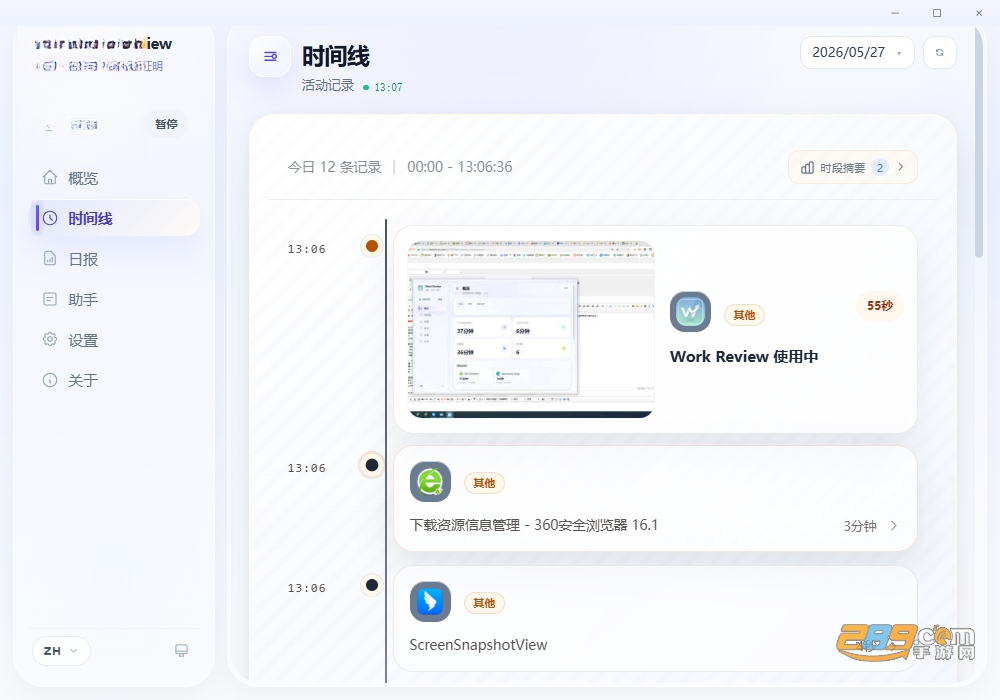Open the date picker showing 2026/05/27
Viewport: 1000px width, 700px height.
click(857, 52)
